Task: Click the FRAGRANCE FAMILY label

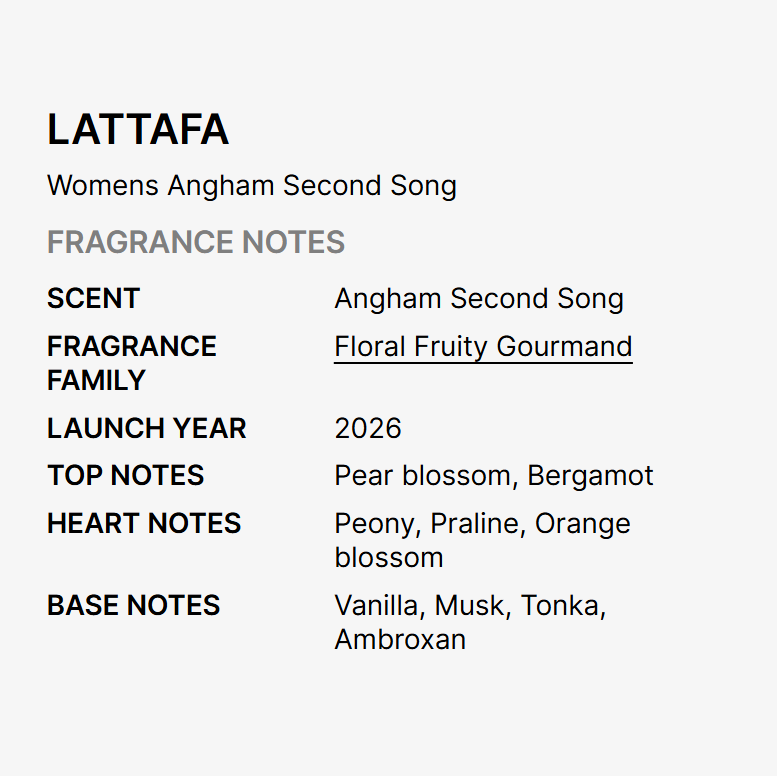Action: (x=132, y=363)
